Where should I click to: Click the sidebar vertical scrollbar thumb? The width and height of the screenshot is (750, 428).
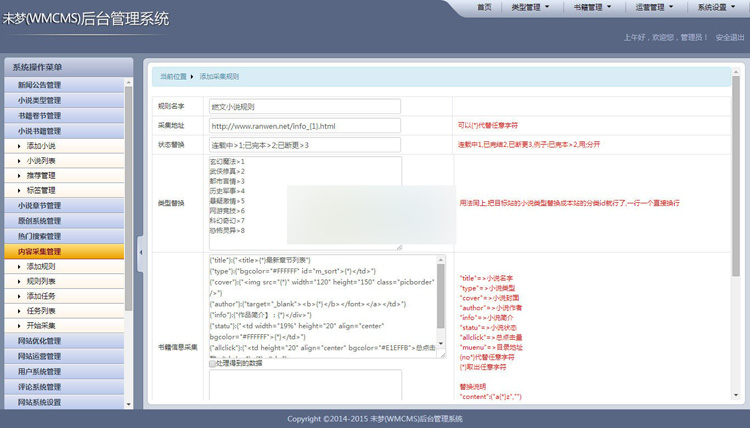128,198
